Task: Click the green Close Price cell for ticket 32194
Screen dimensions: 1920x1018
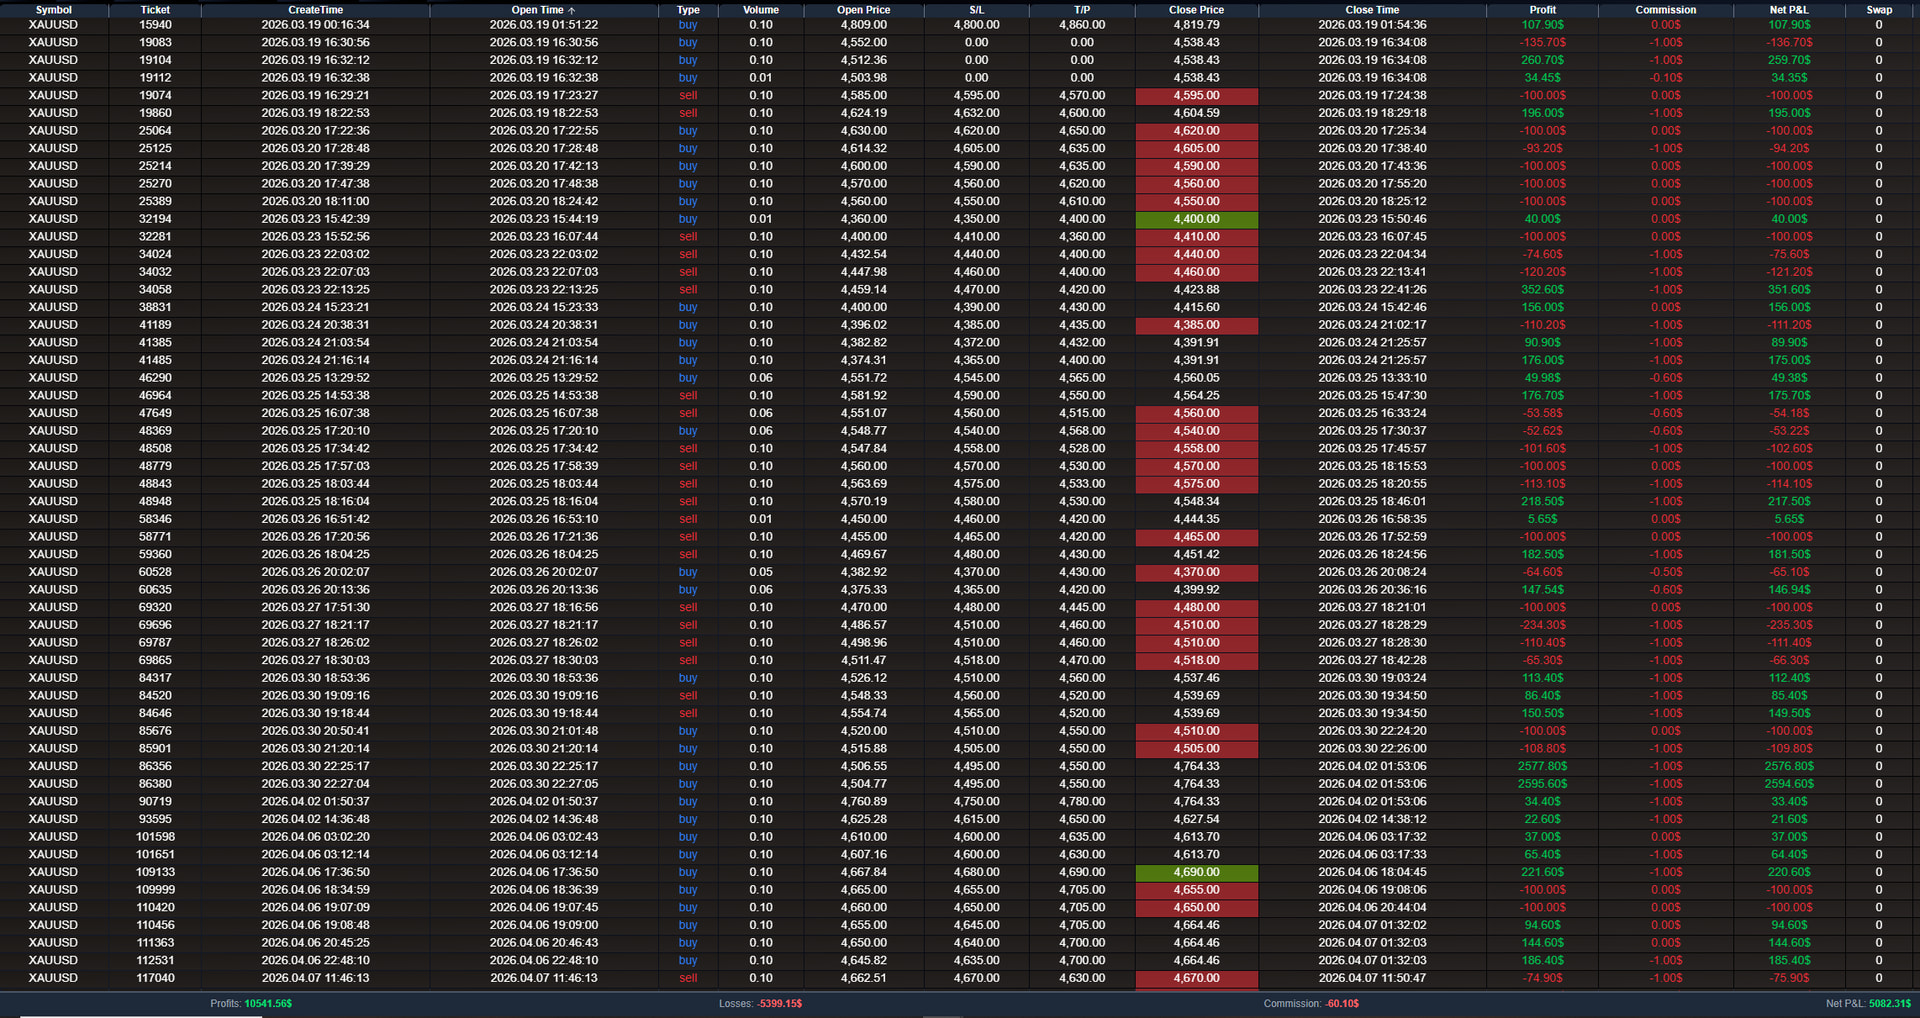Action: pos(1197,219)
